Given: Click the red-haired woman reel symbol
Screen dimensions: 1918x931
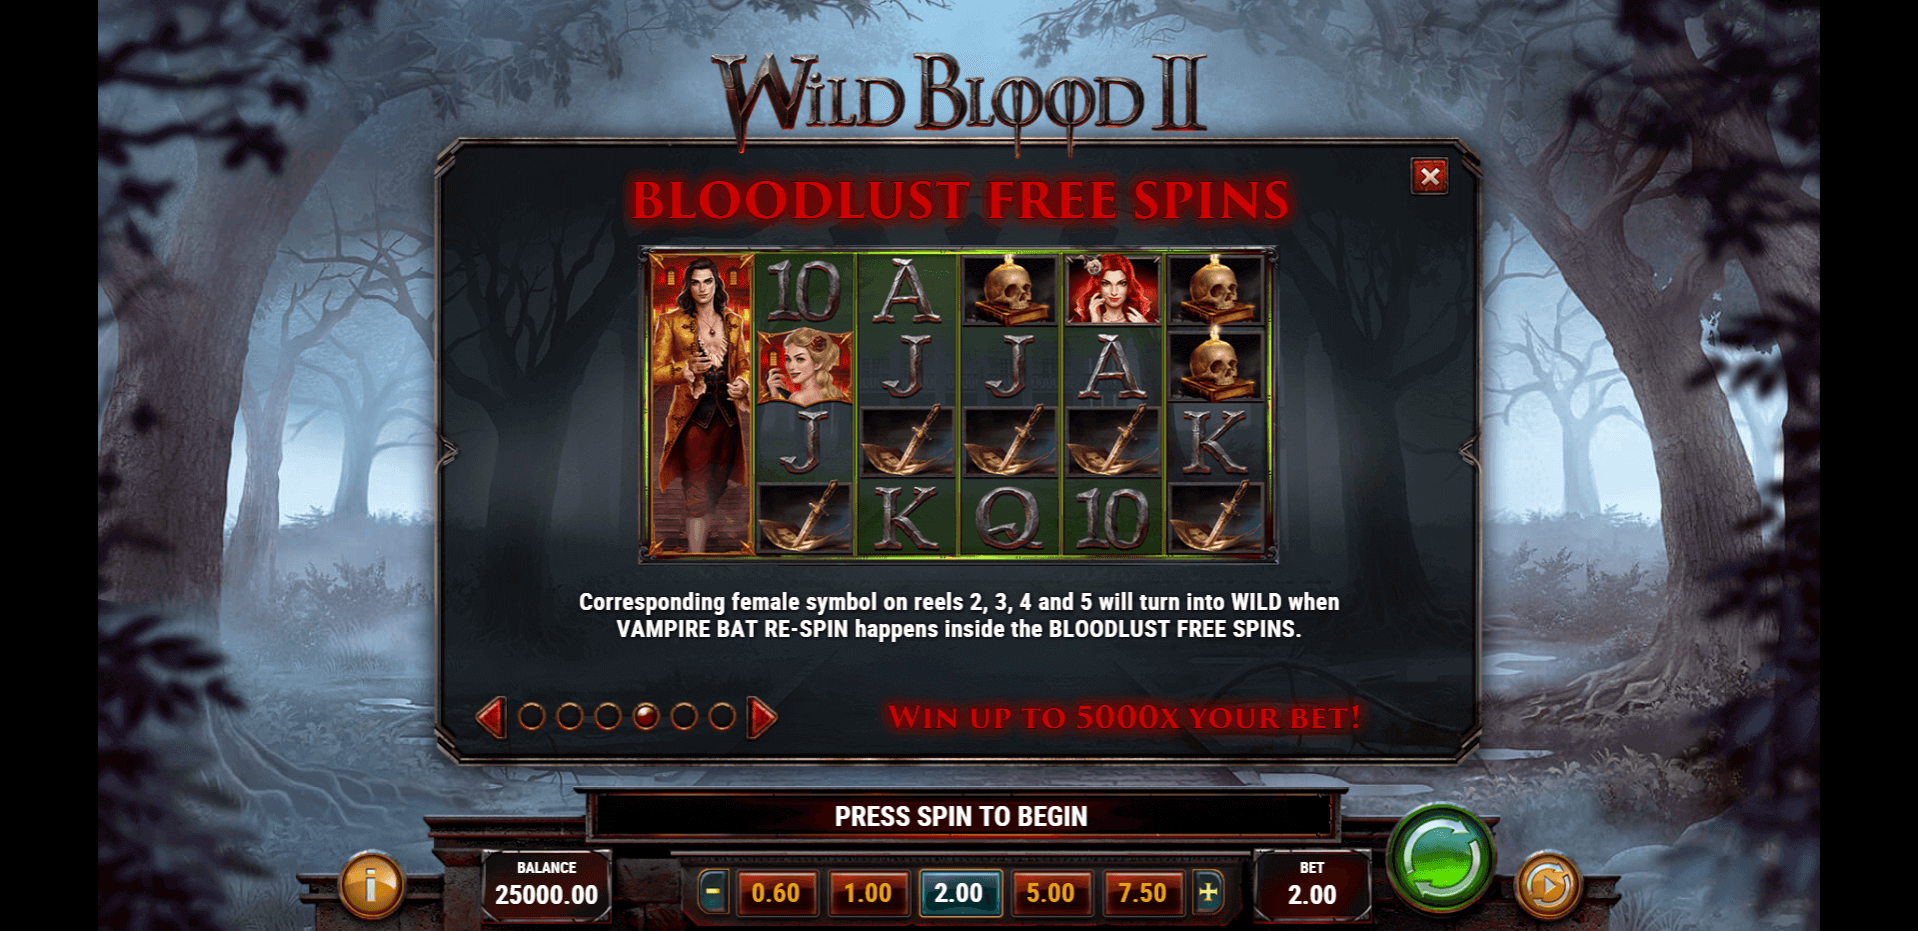Looking at the screenshot, I should pyautogui.click(x=1113, y=289).
